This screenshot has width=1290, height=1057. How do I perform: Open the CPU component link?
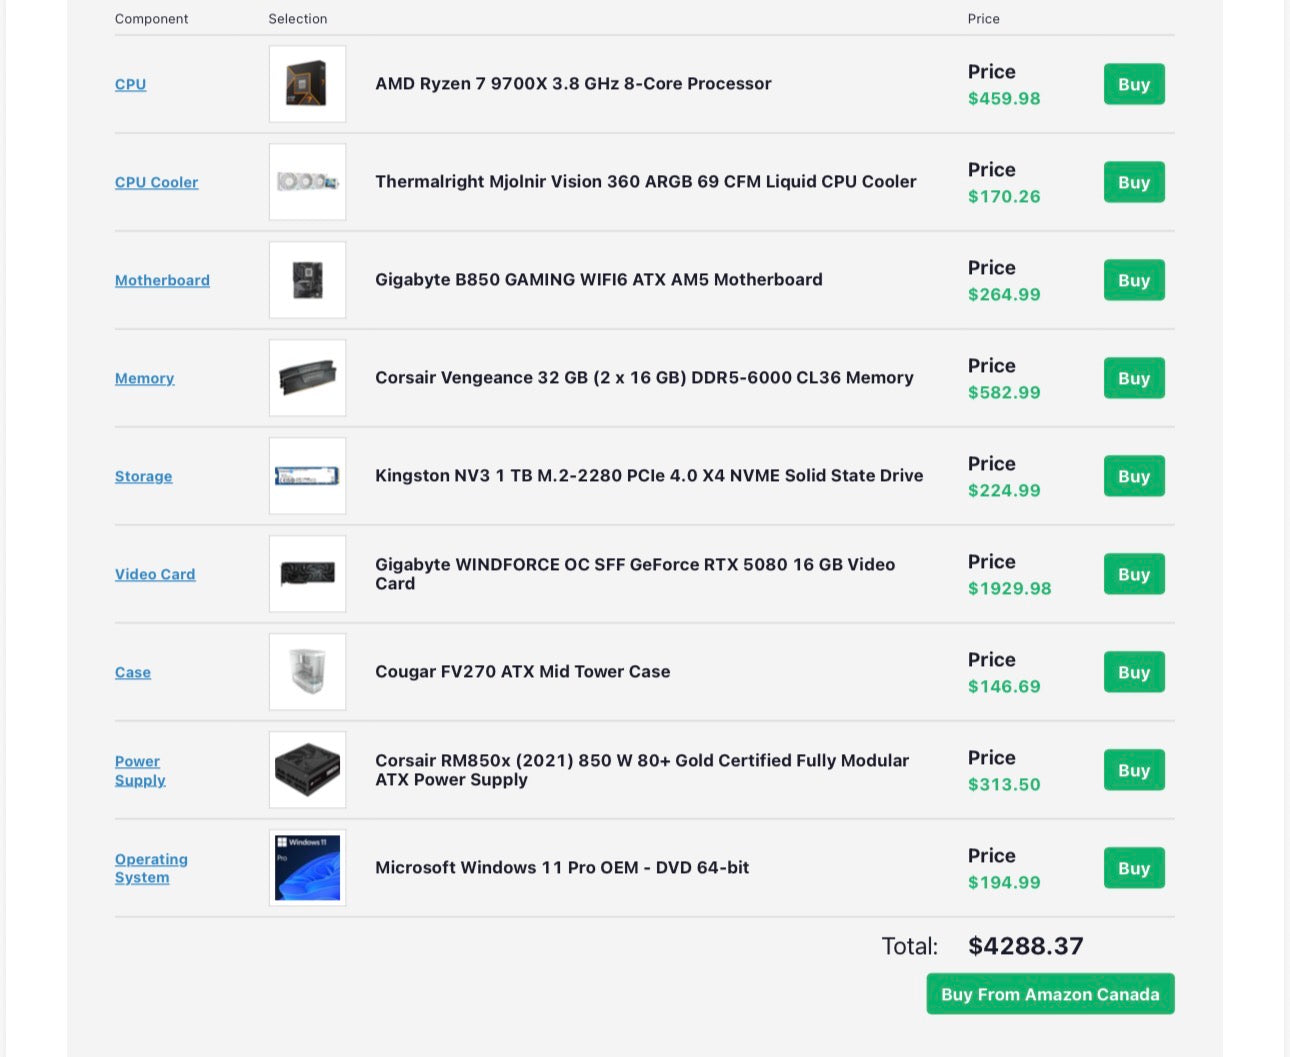130,84
